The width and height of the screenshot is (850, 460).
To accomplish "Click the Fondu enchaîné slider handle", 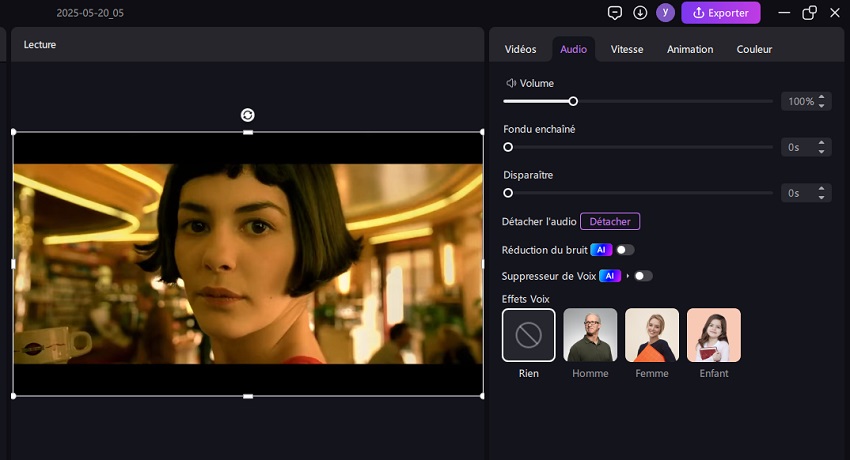I will [x=508, y=147].
